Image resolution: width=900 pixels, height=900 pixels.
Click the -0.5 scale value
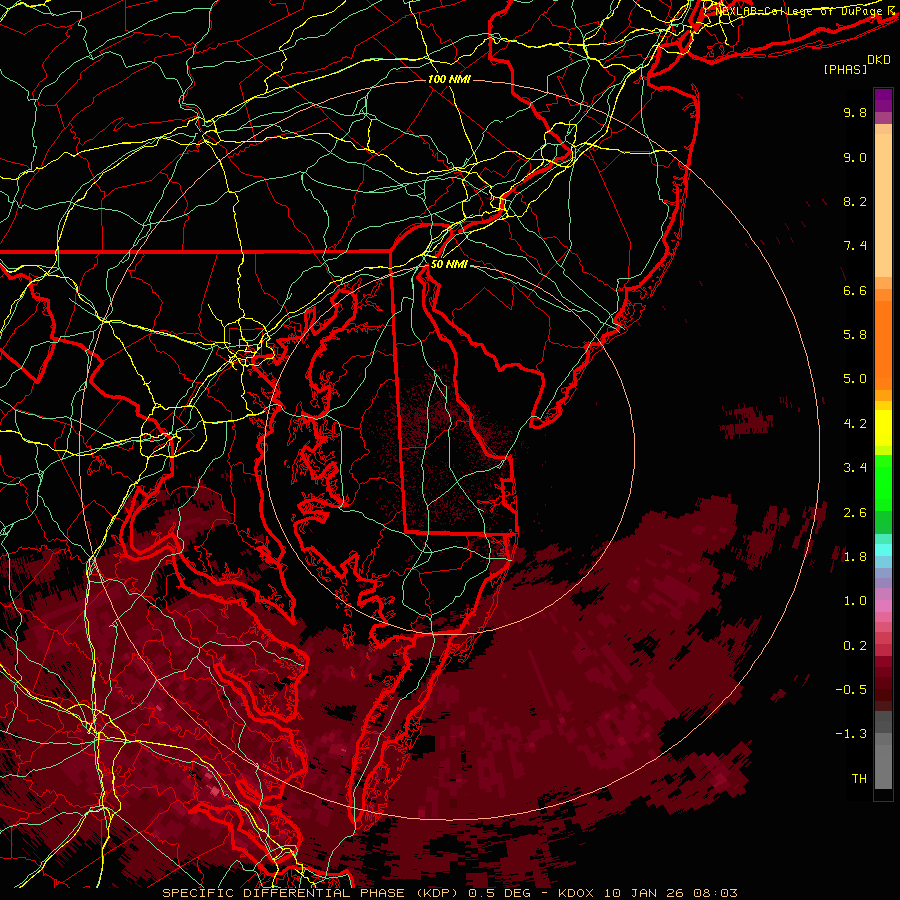click(851, 690)
